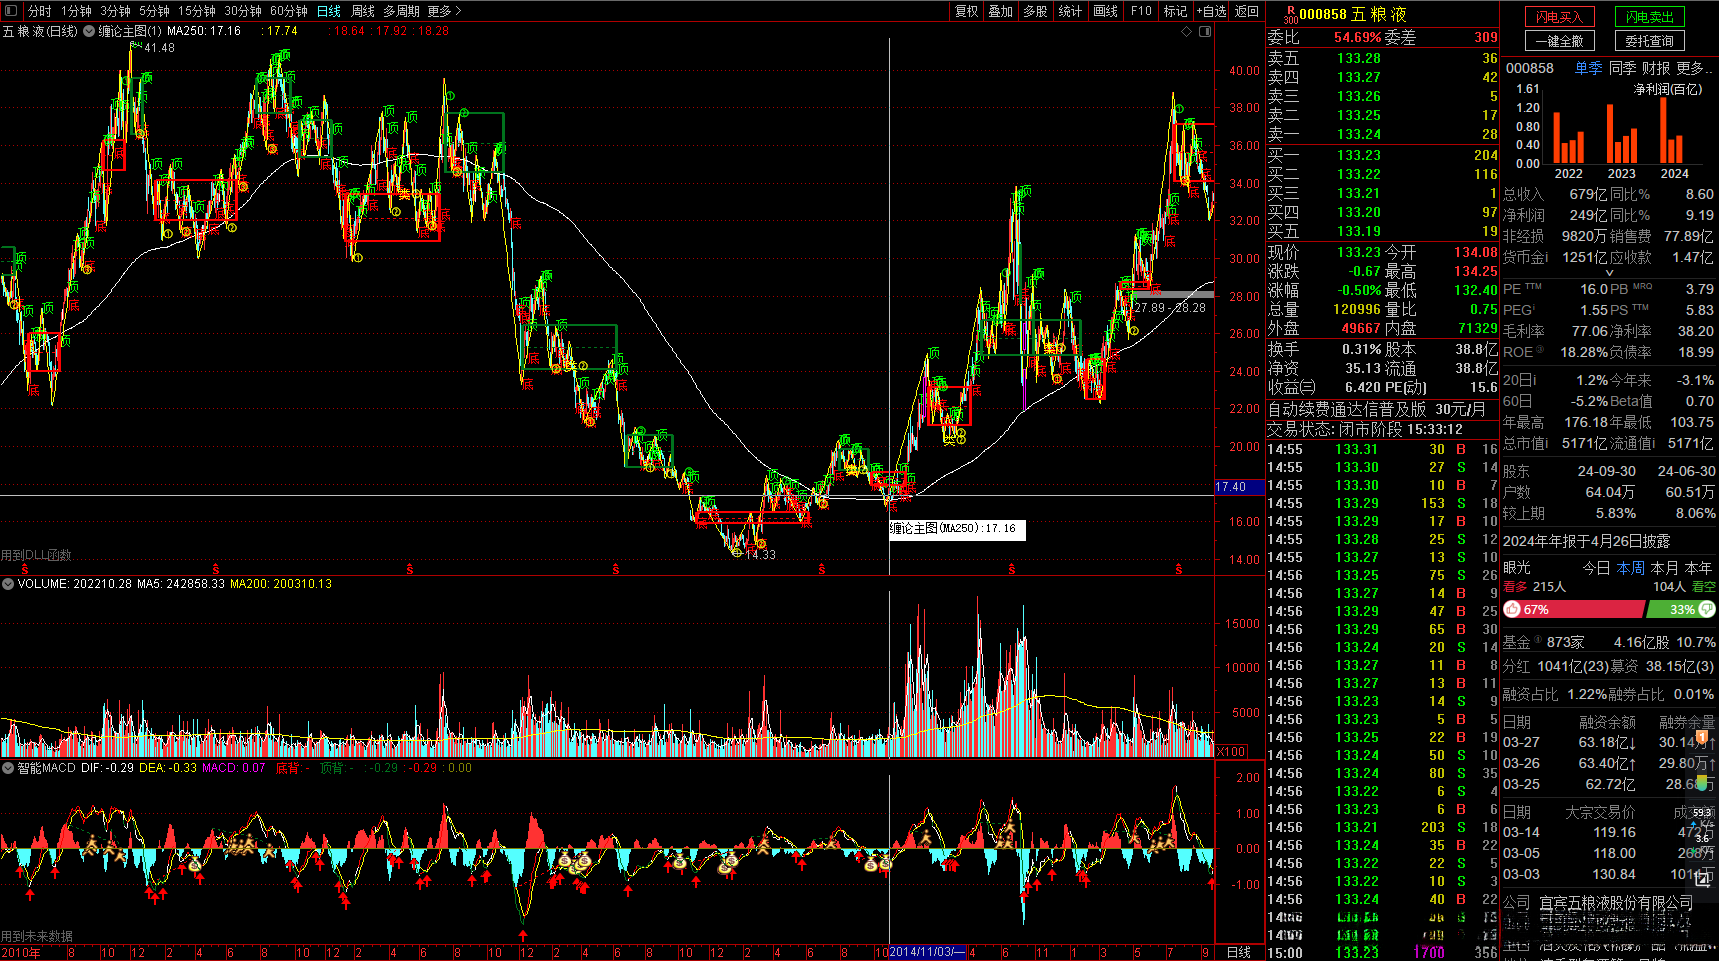
Task: Click the R300 margin tag icon
Action: [1290, 14]
